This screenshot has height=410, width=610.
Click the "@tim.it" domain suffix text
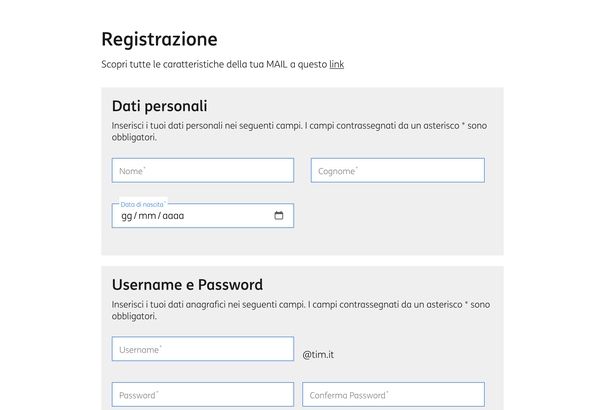click(x=318, y=354)
